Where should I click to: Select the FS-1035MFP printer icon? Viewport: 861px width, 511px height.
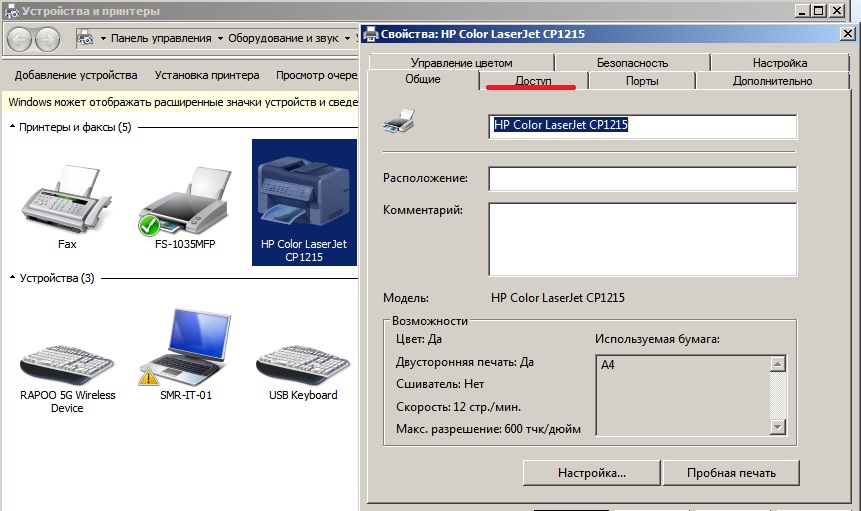(184, 200)
